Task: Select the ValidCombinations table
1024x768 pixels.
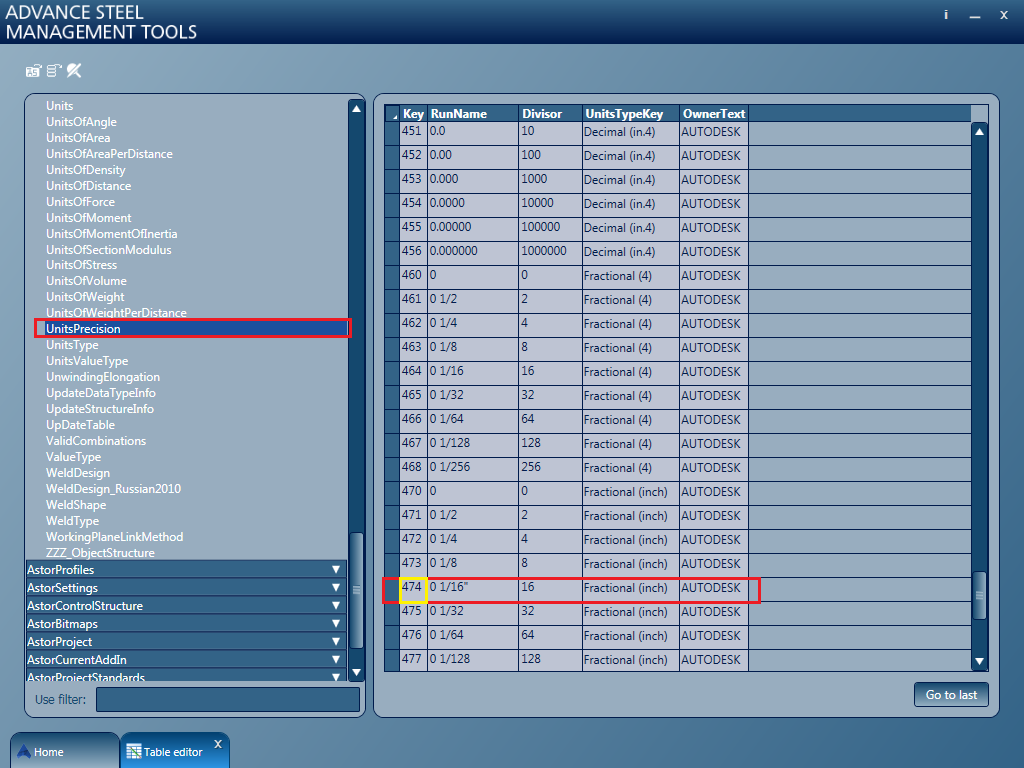Action: pyautogui.click(x=96, y=441)
